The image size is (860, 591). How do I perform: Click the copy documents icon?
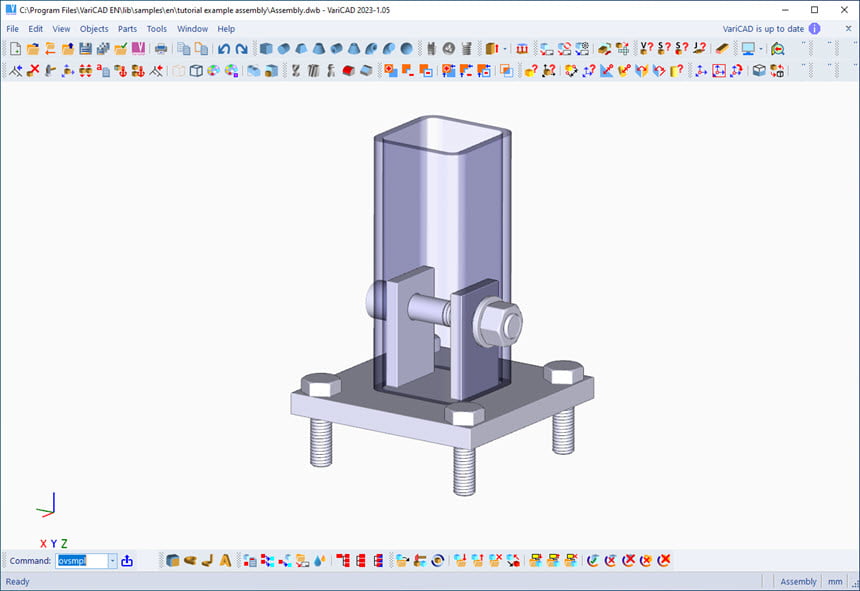(x=184, y=49)
